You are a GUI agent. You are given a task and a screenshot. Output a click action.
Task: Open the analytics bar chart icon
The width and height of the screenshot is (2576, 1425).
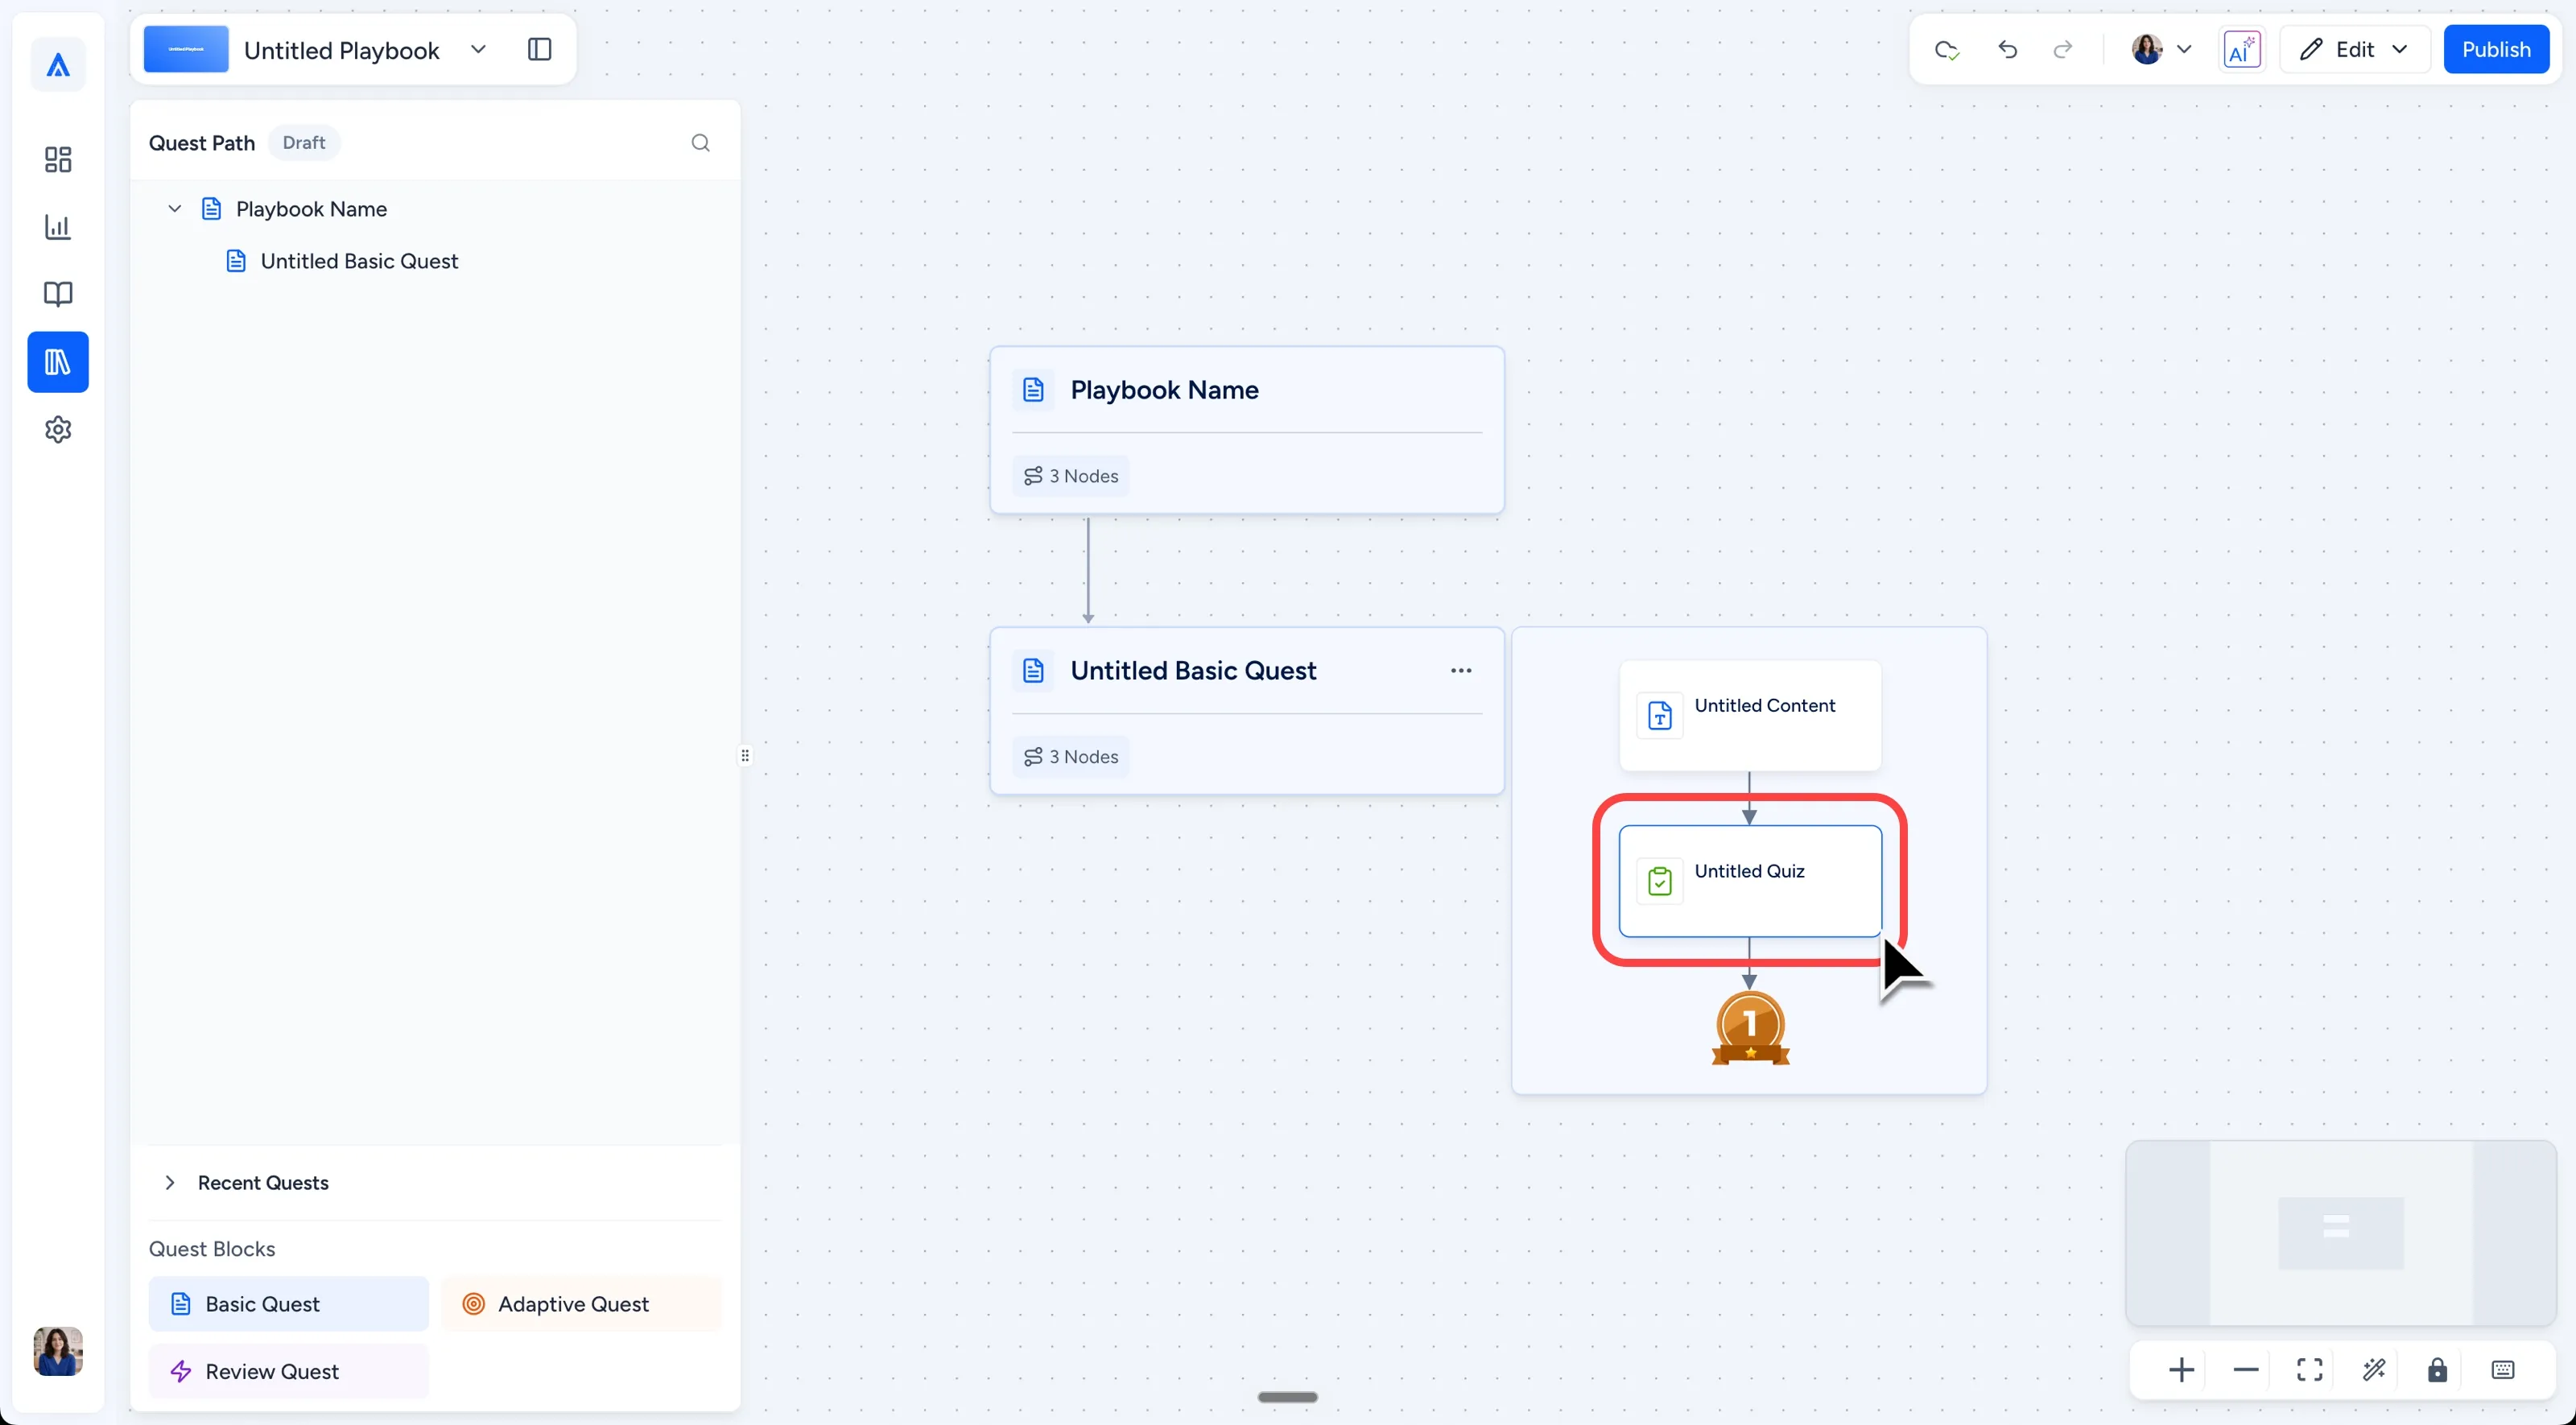58,227
